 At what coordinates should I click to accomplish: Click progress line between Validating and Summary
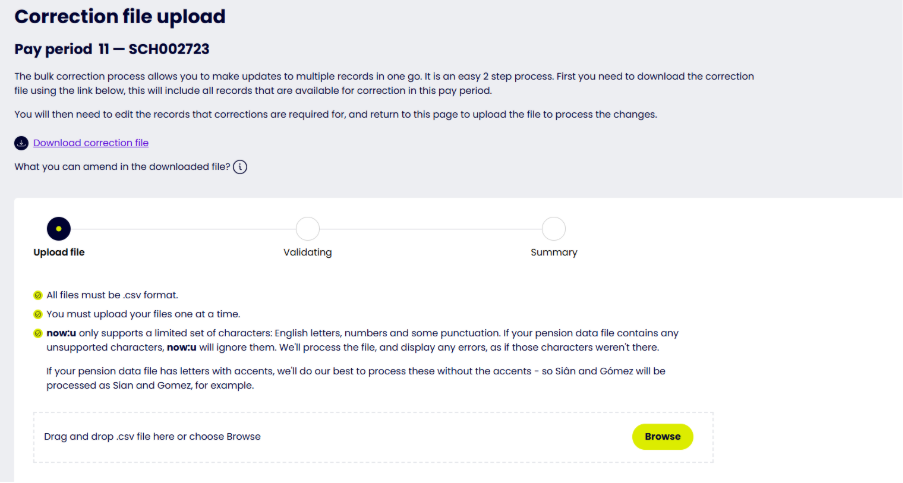coord(431,229)
